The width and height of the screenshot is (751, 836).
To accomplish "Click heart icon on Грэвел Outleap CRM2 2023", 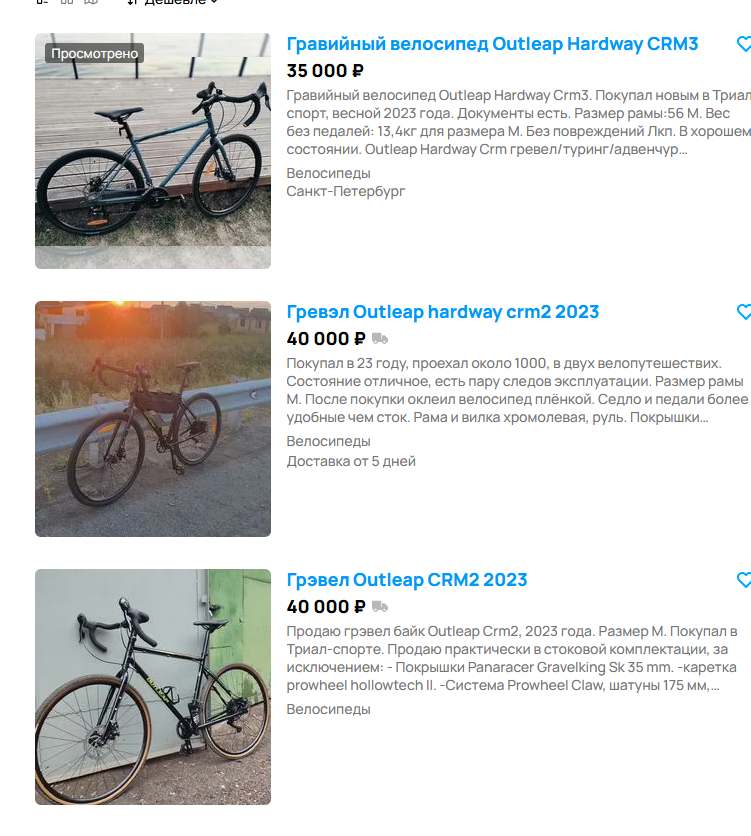I will point(744,580).
